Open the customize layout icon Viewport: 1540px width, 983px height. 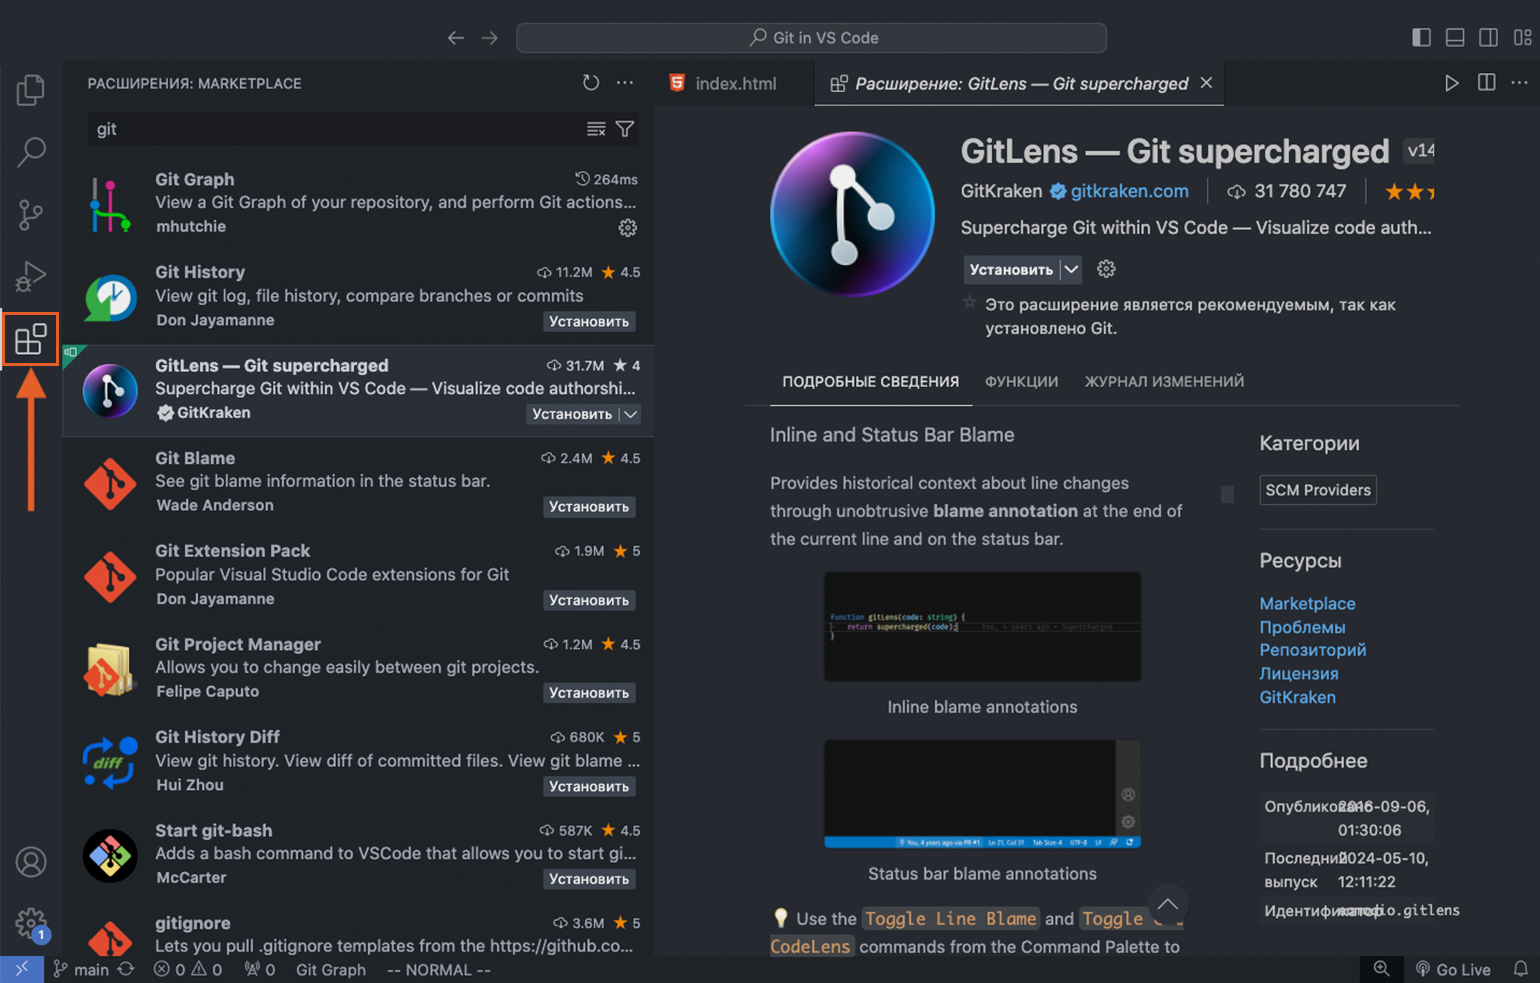1522,37
